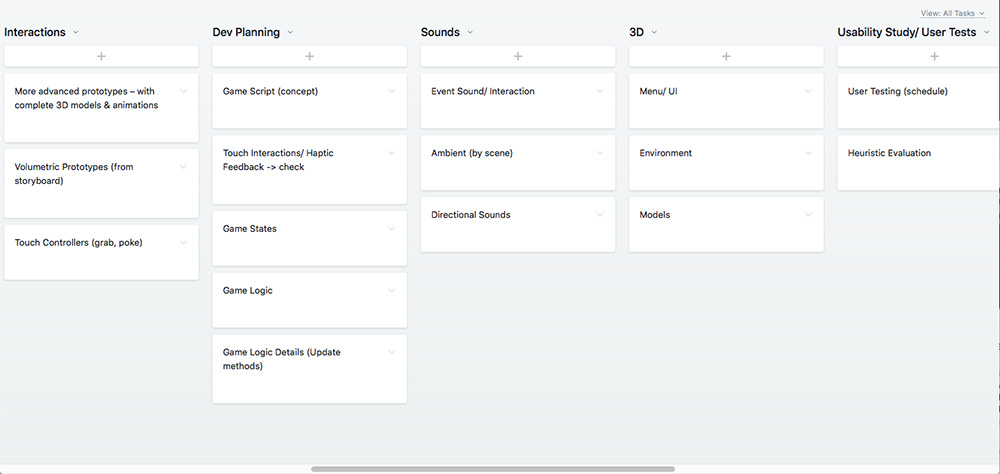Expand the Interactions column header menu

(x=76, y=32)
